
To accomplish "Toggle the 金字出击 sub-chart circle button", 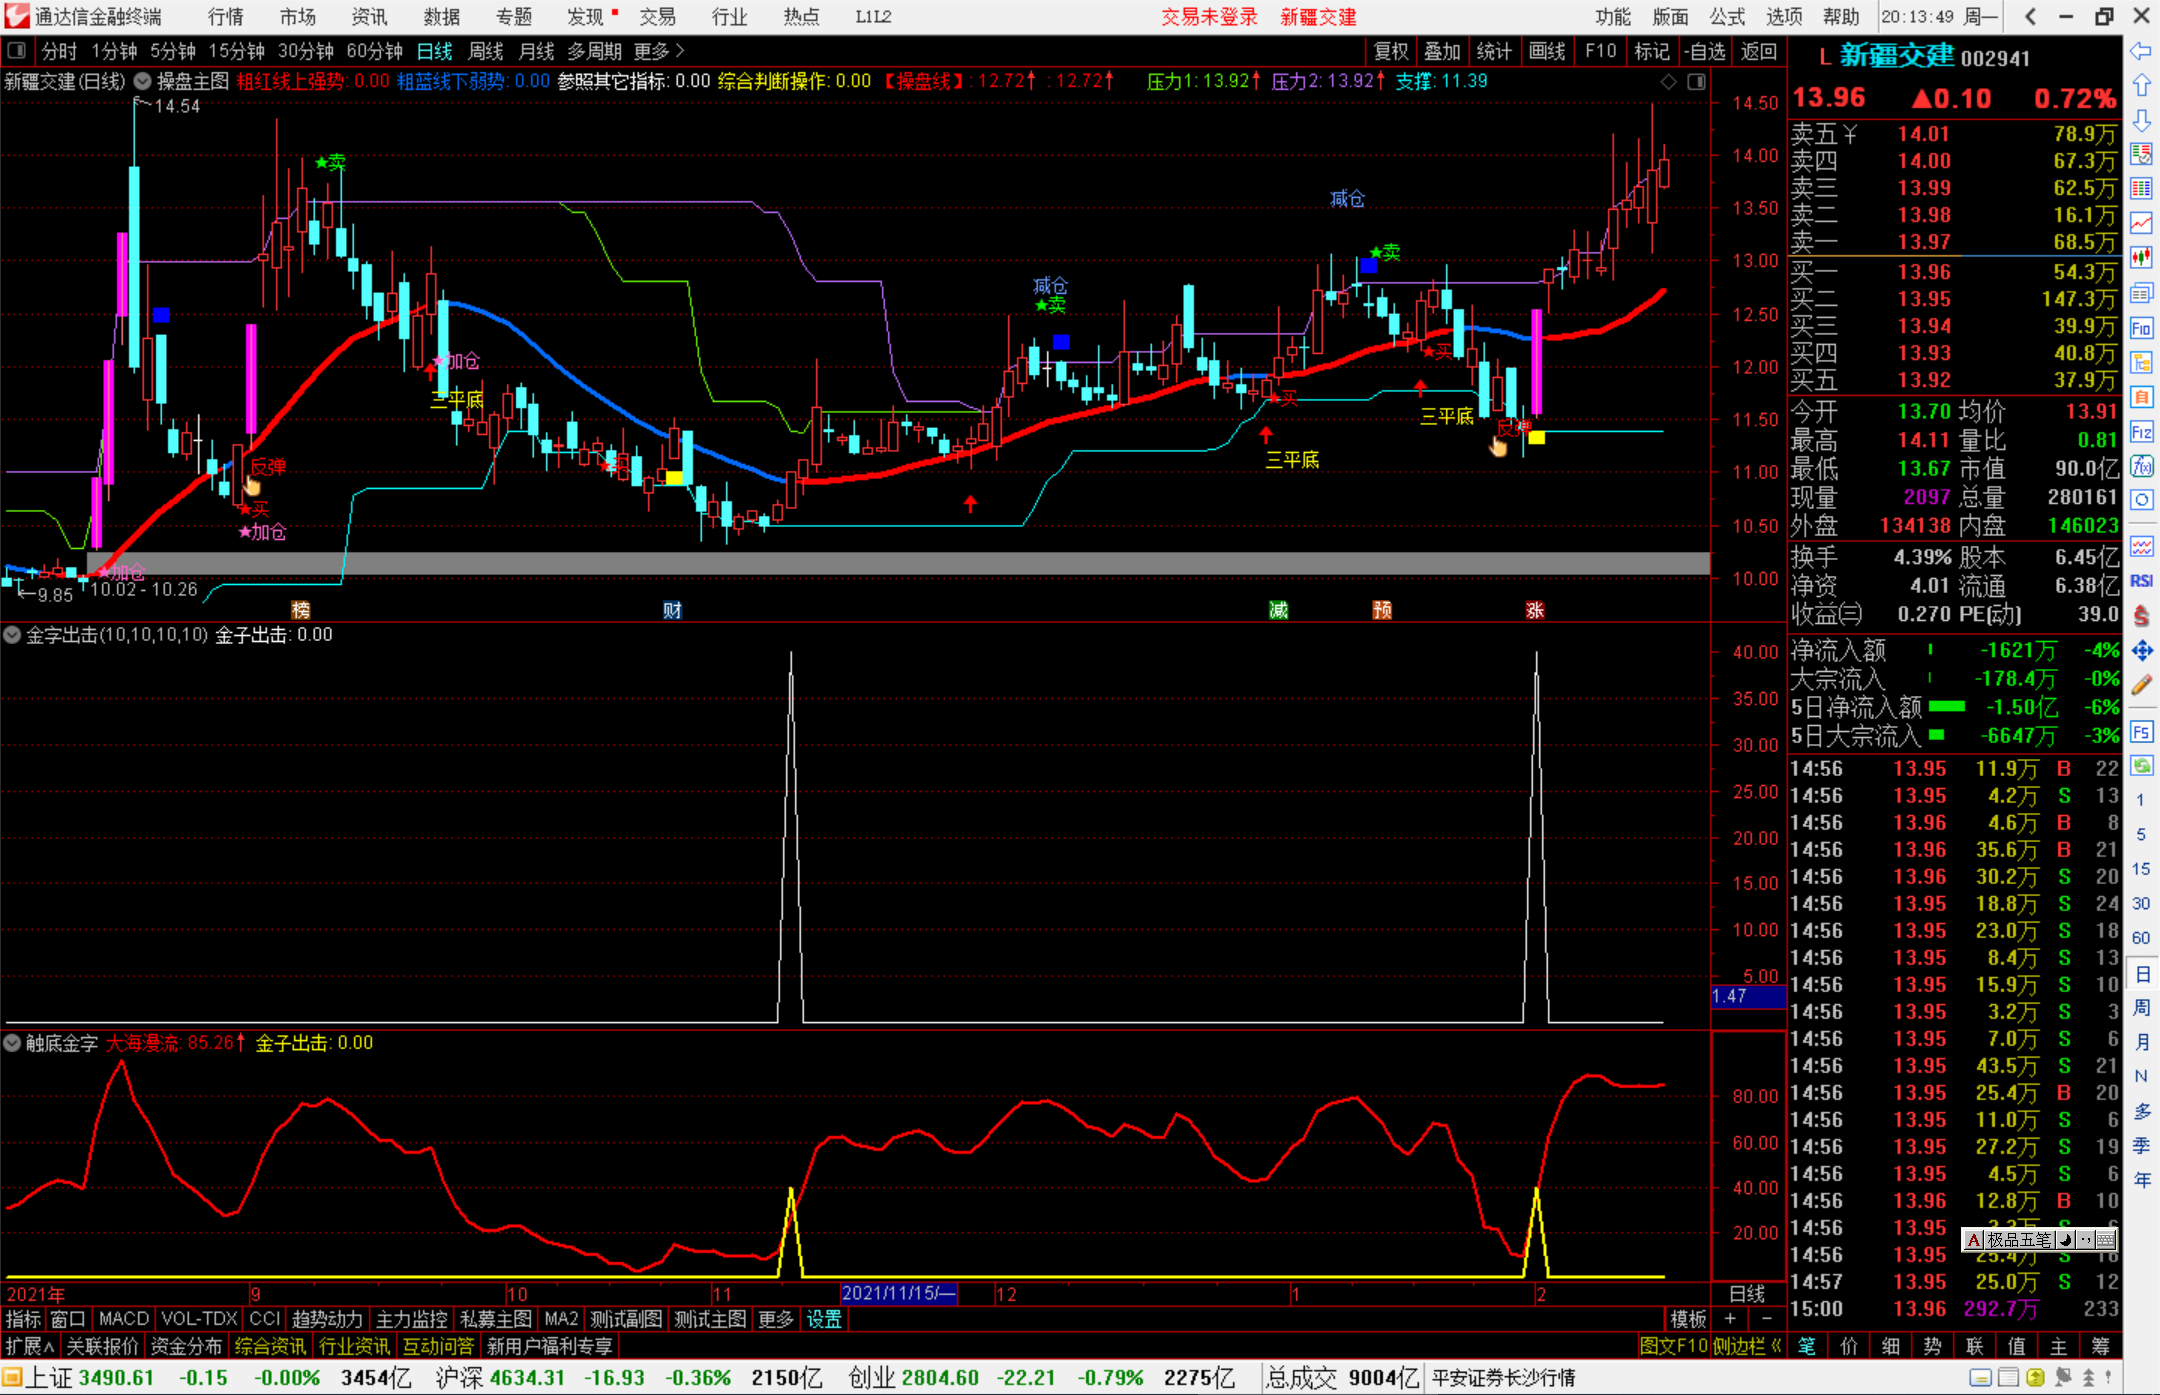I will tap(12, 634).
